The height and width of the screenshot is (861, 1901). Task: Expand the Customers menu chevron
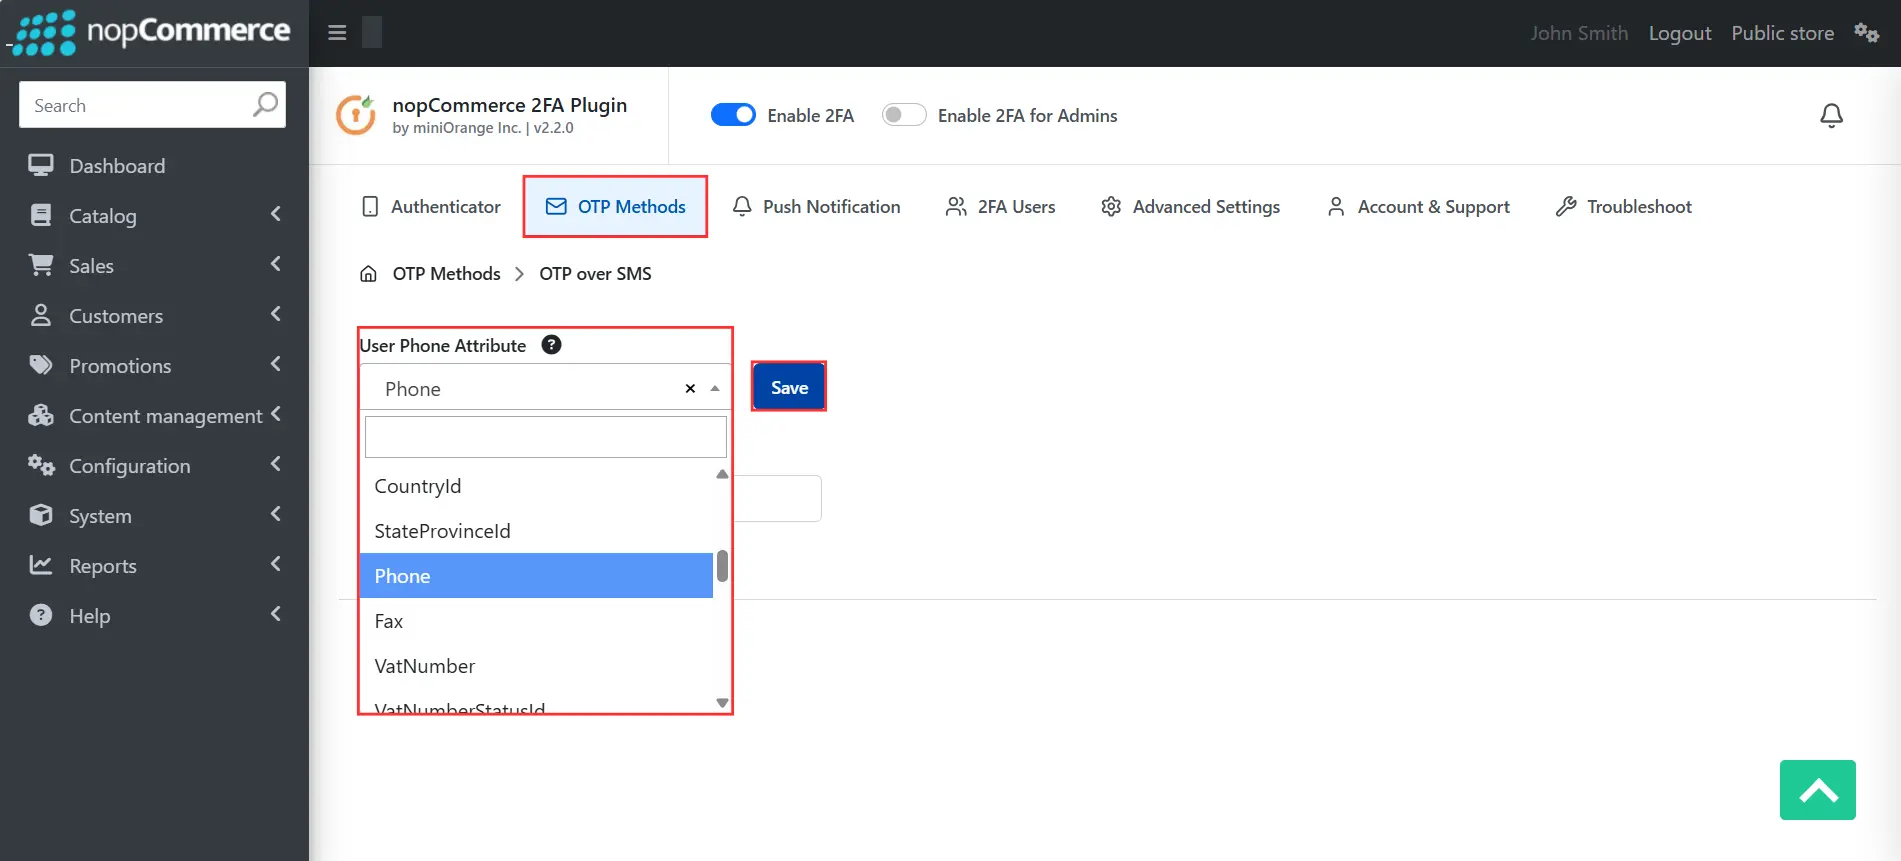click(276, 314)
